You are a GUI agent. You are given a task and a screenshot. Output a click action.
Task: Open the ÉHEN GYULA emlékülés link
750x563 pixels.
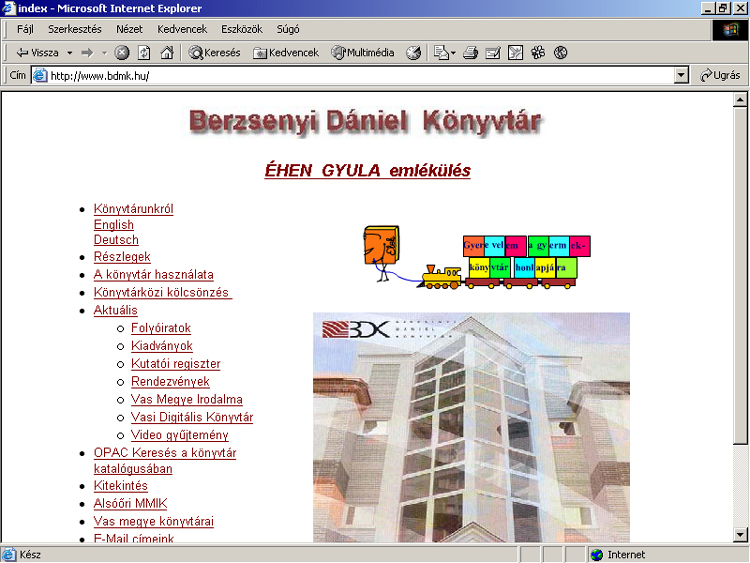[367, 170]
